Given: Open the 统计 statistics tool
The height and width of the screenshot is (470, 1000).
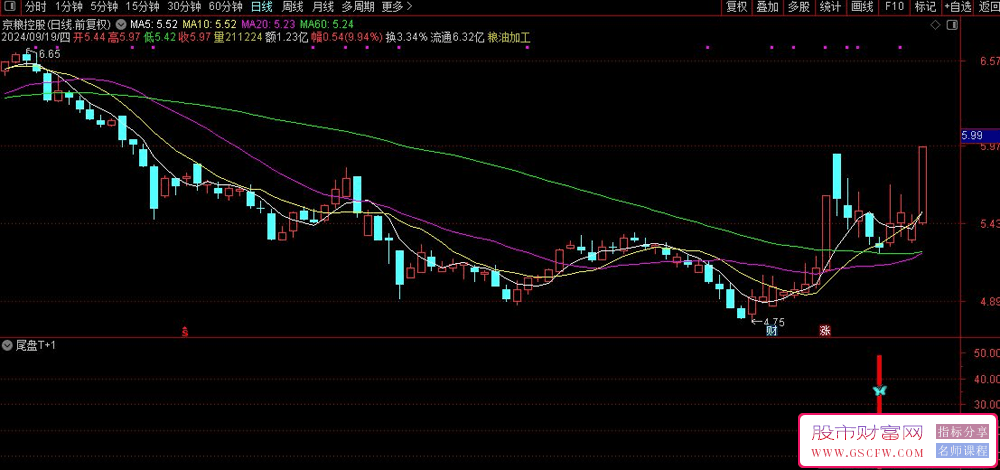Looking at the screenshot, I should 830,7.
